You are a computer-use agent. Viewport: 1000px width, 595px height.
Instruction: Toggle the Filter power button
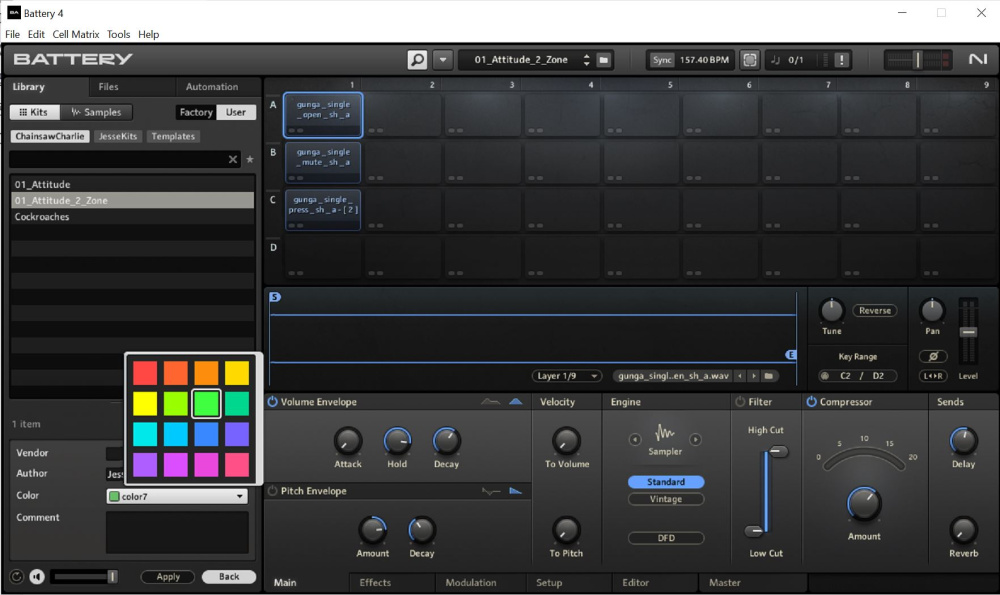coord(740,402)
